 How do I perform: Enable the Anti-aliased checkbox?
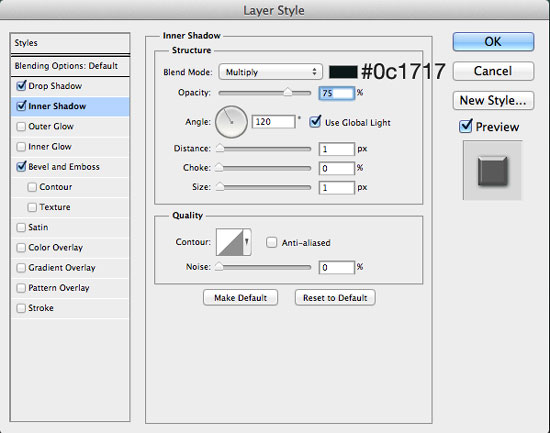point(271,242)
